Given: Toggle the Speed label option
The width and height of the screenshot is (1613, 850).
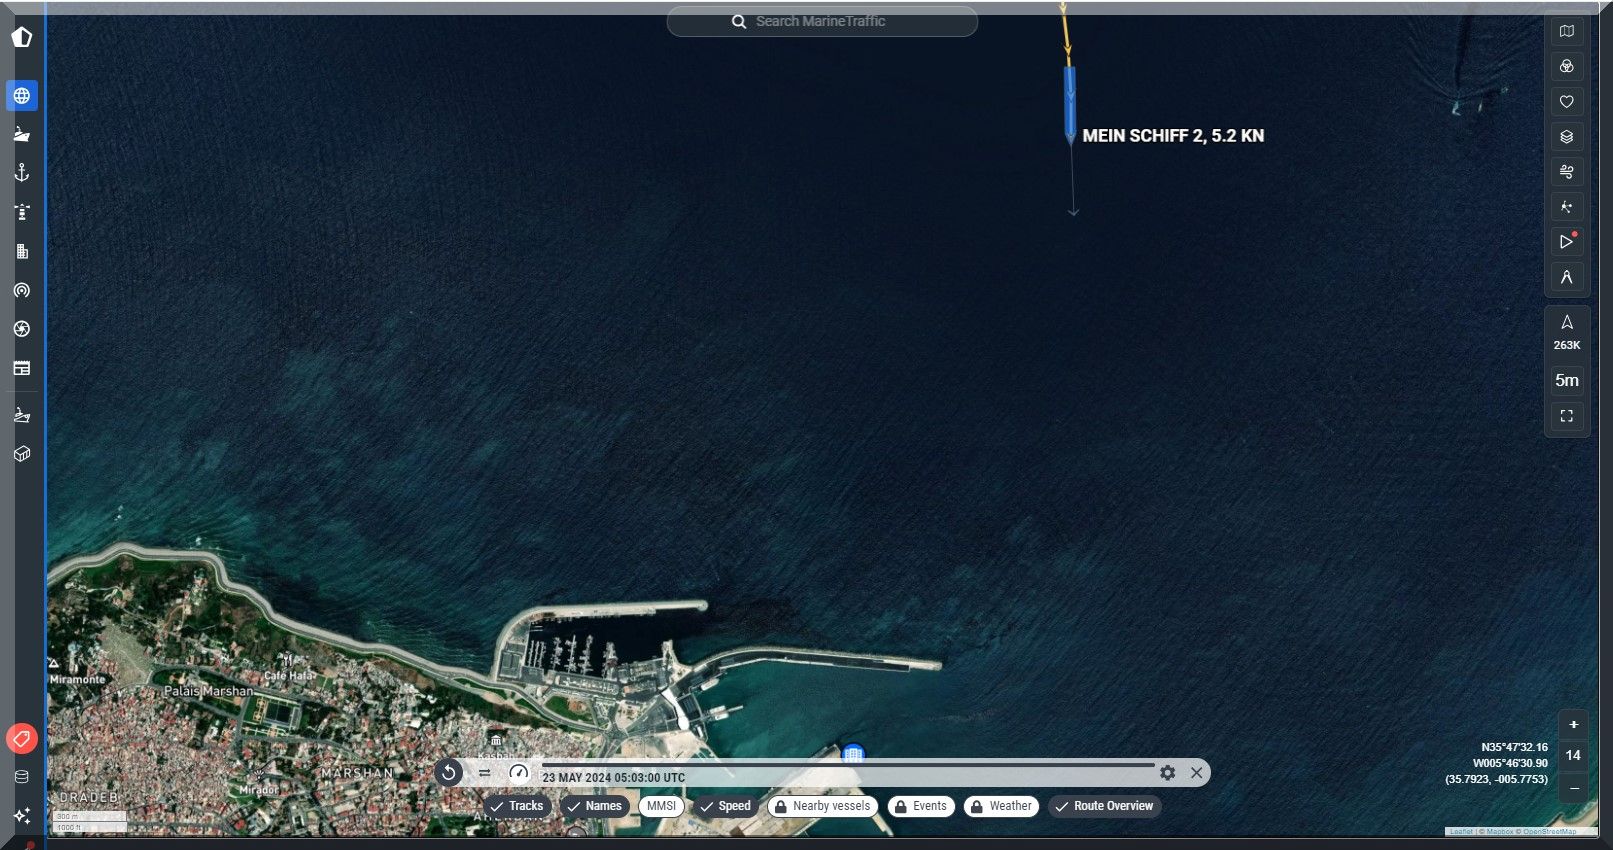Looking at the screenshot, I should tap(725, 806).
